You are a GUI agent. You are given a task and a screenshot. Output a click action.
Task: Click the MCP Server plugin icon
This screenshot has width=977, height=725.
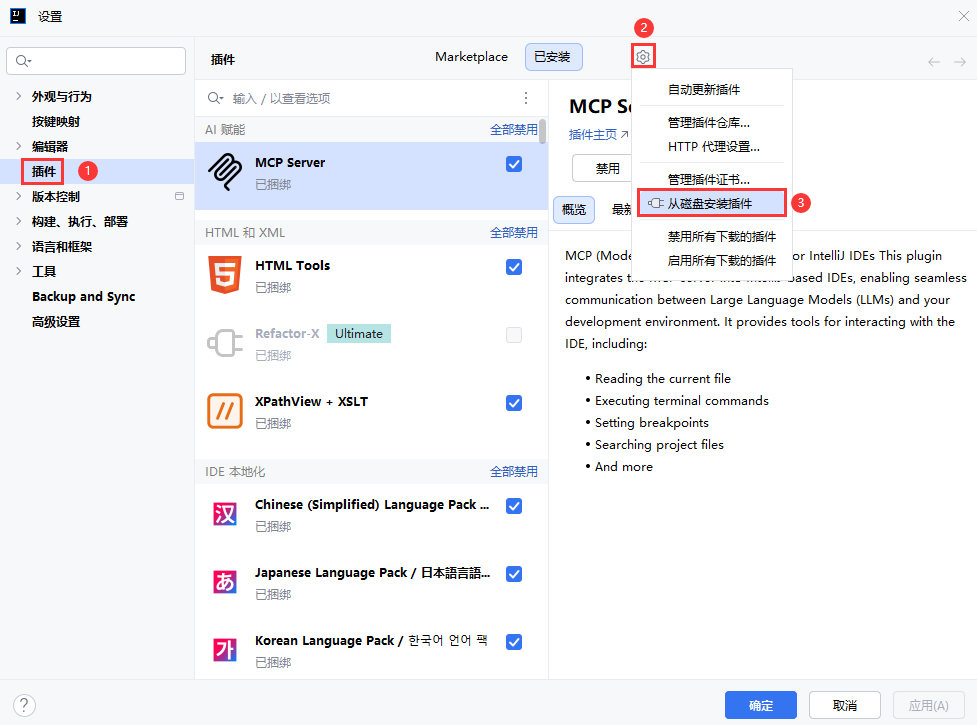[x=225, y=172]
